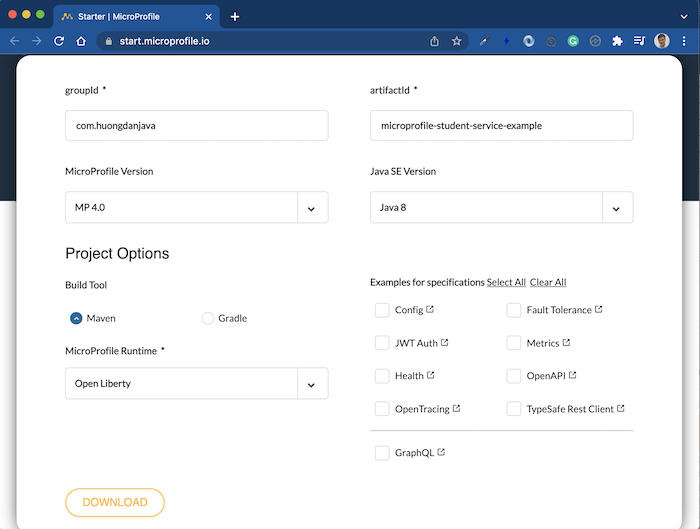This screenshot has height=529, width=700.
Task: Open the Extensions puzzle piece menu
Action: click(617, 41)
